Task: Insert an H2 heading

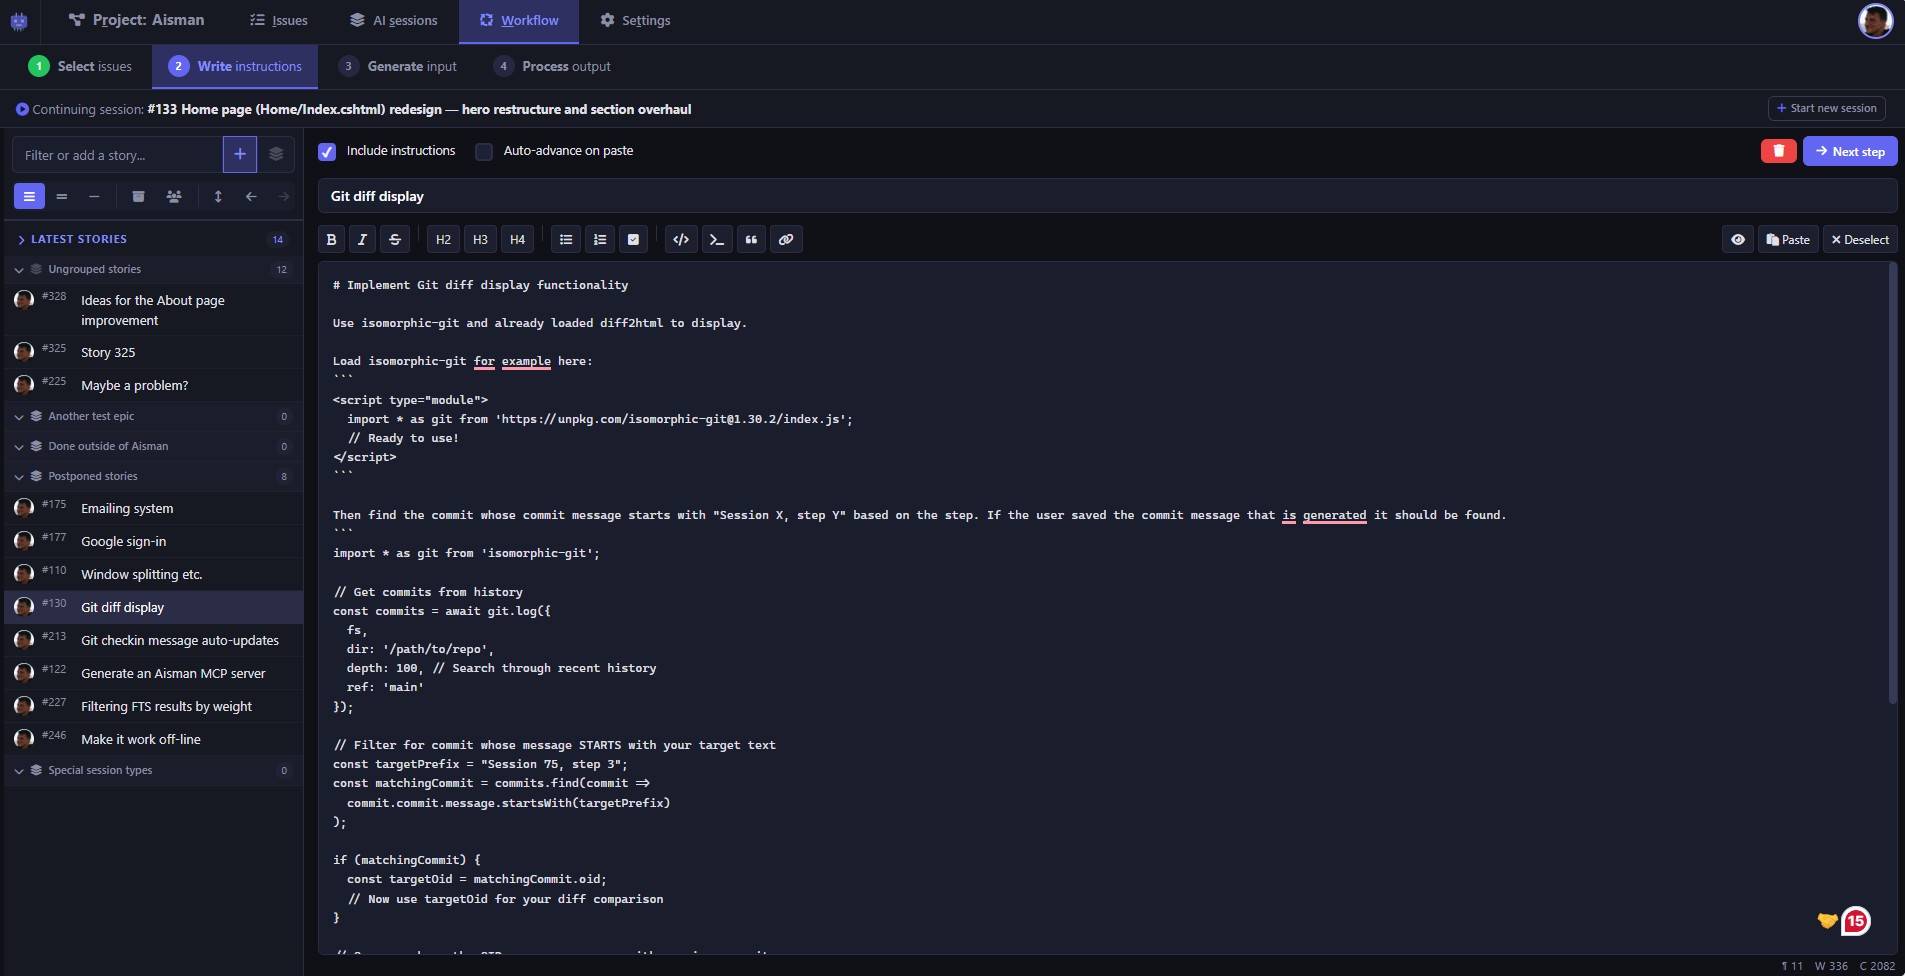Action: (443, 240)
